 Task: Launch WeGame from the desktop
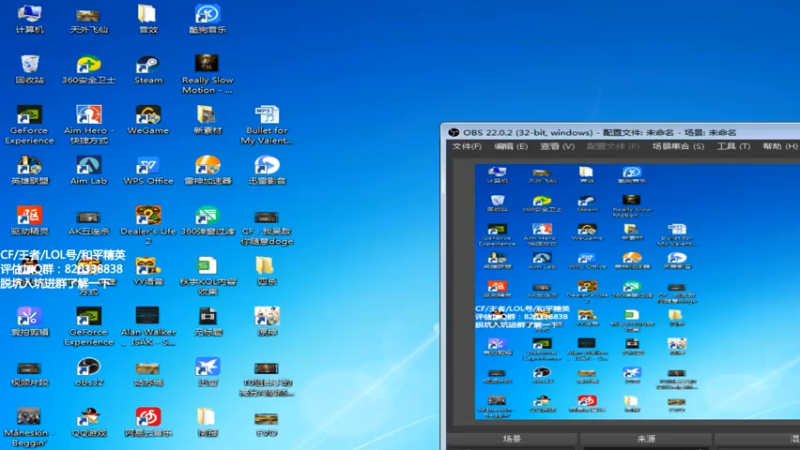point(148,120)
